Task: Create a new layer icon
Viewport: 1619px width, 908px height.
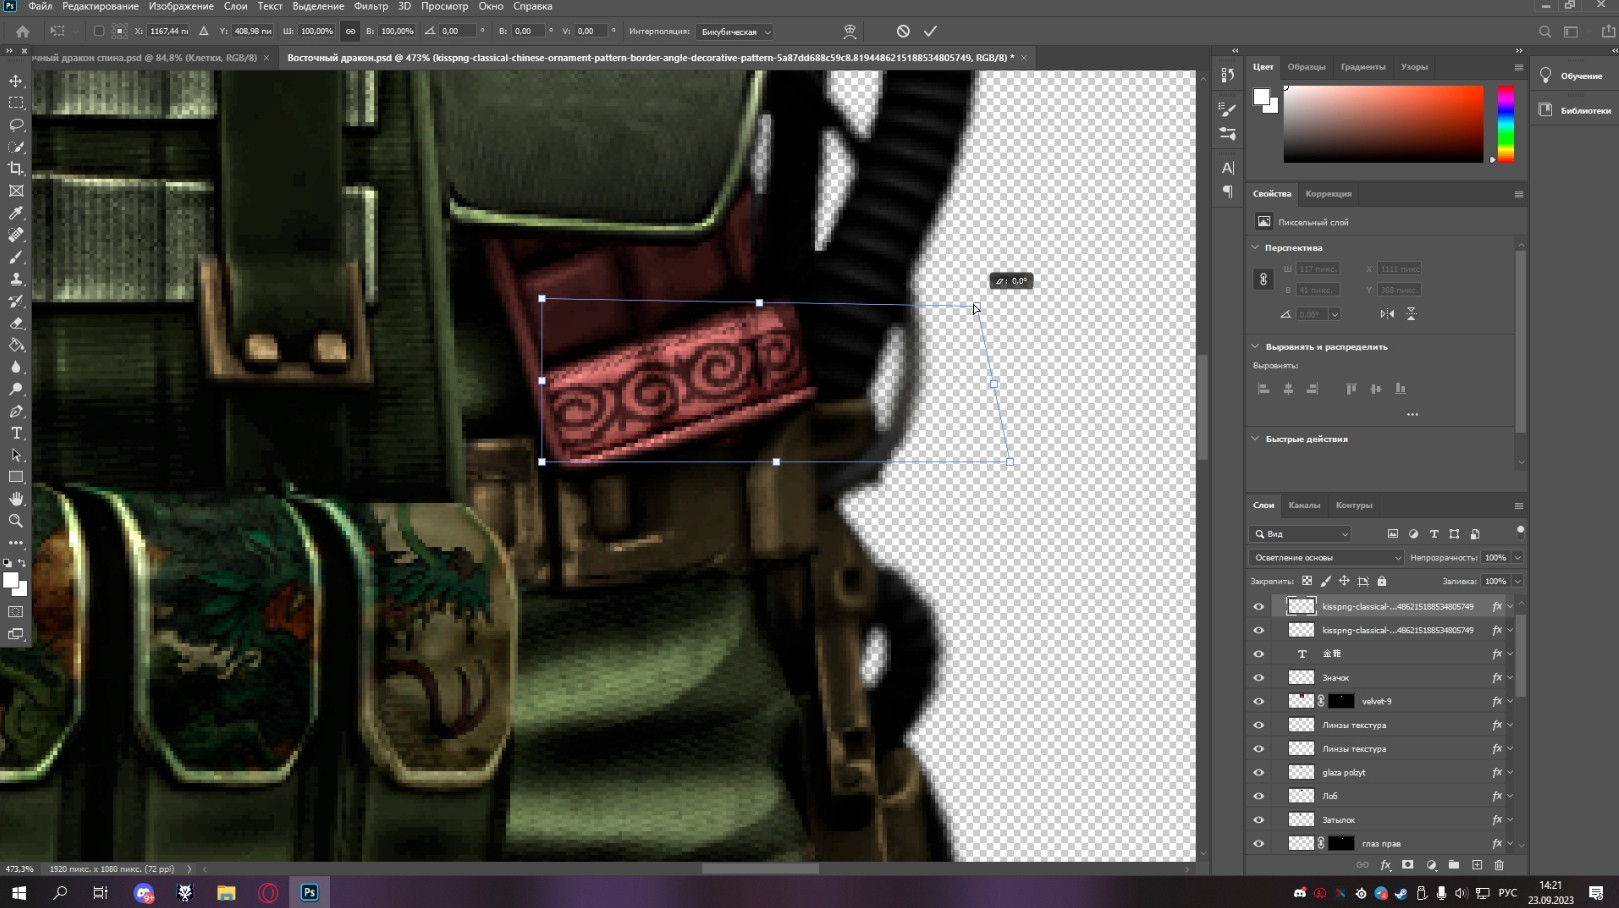Action: tap(1477, 865)
